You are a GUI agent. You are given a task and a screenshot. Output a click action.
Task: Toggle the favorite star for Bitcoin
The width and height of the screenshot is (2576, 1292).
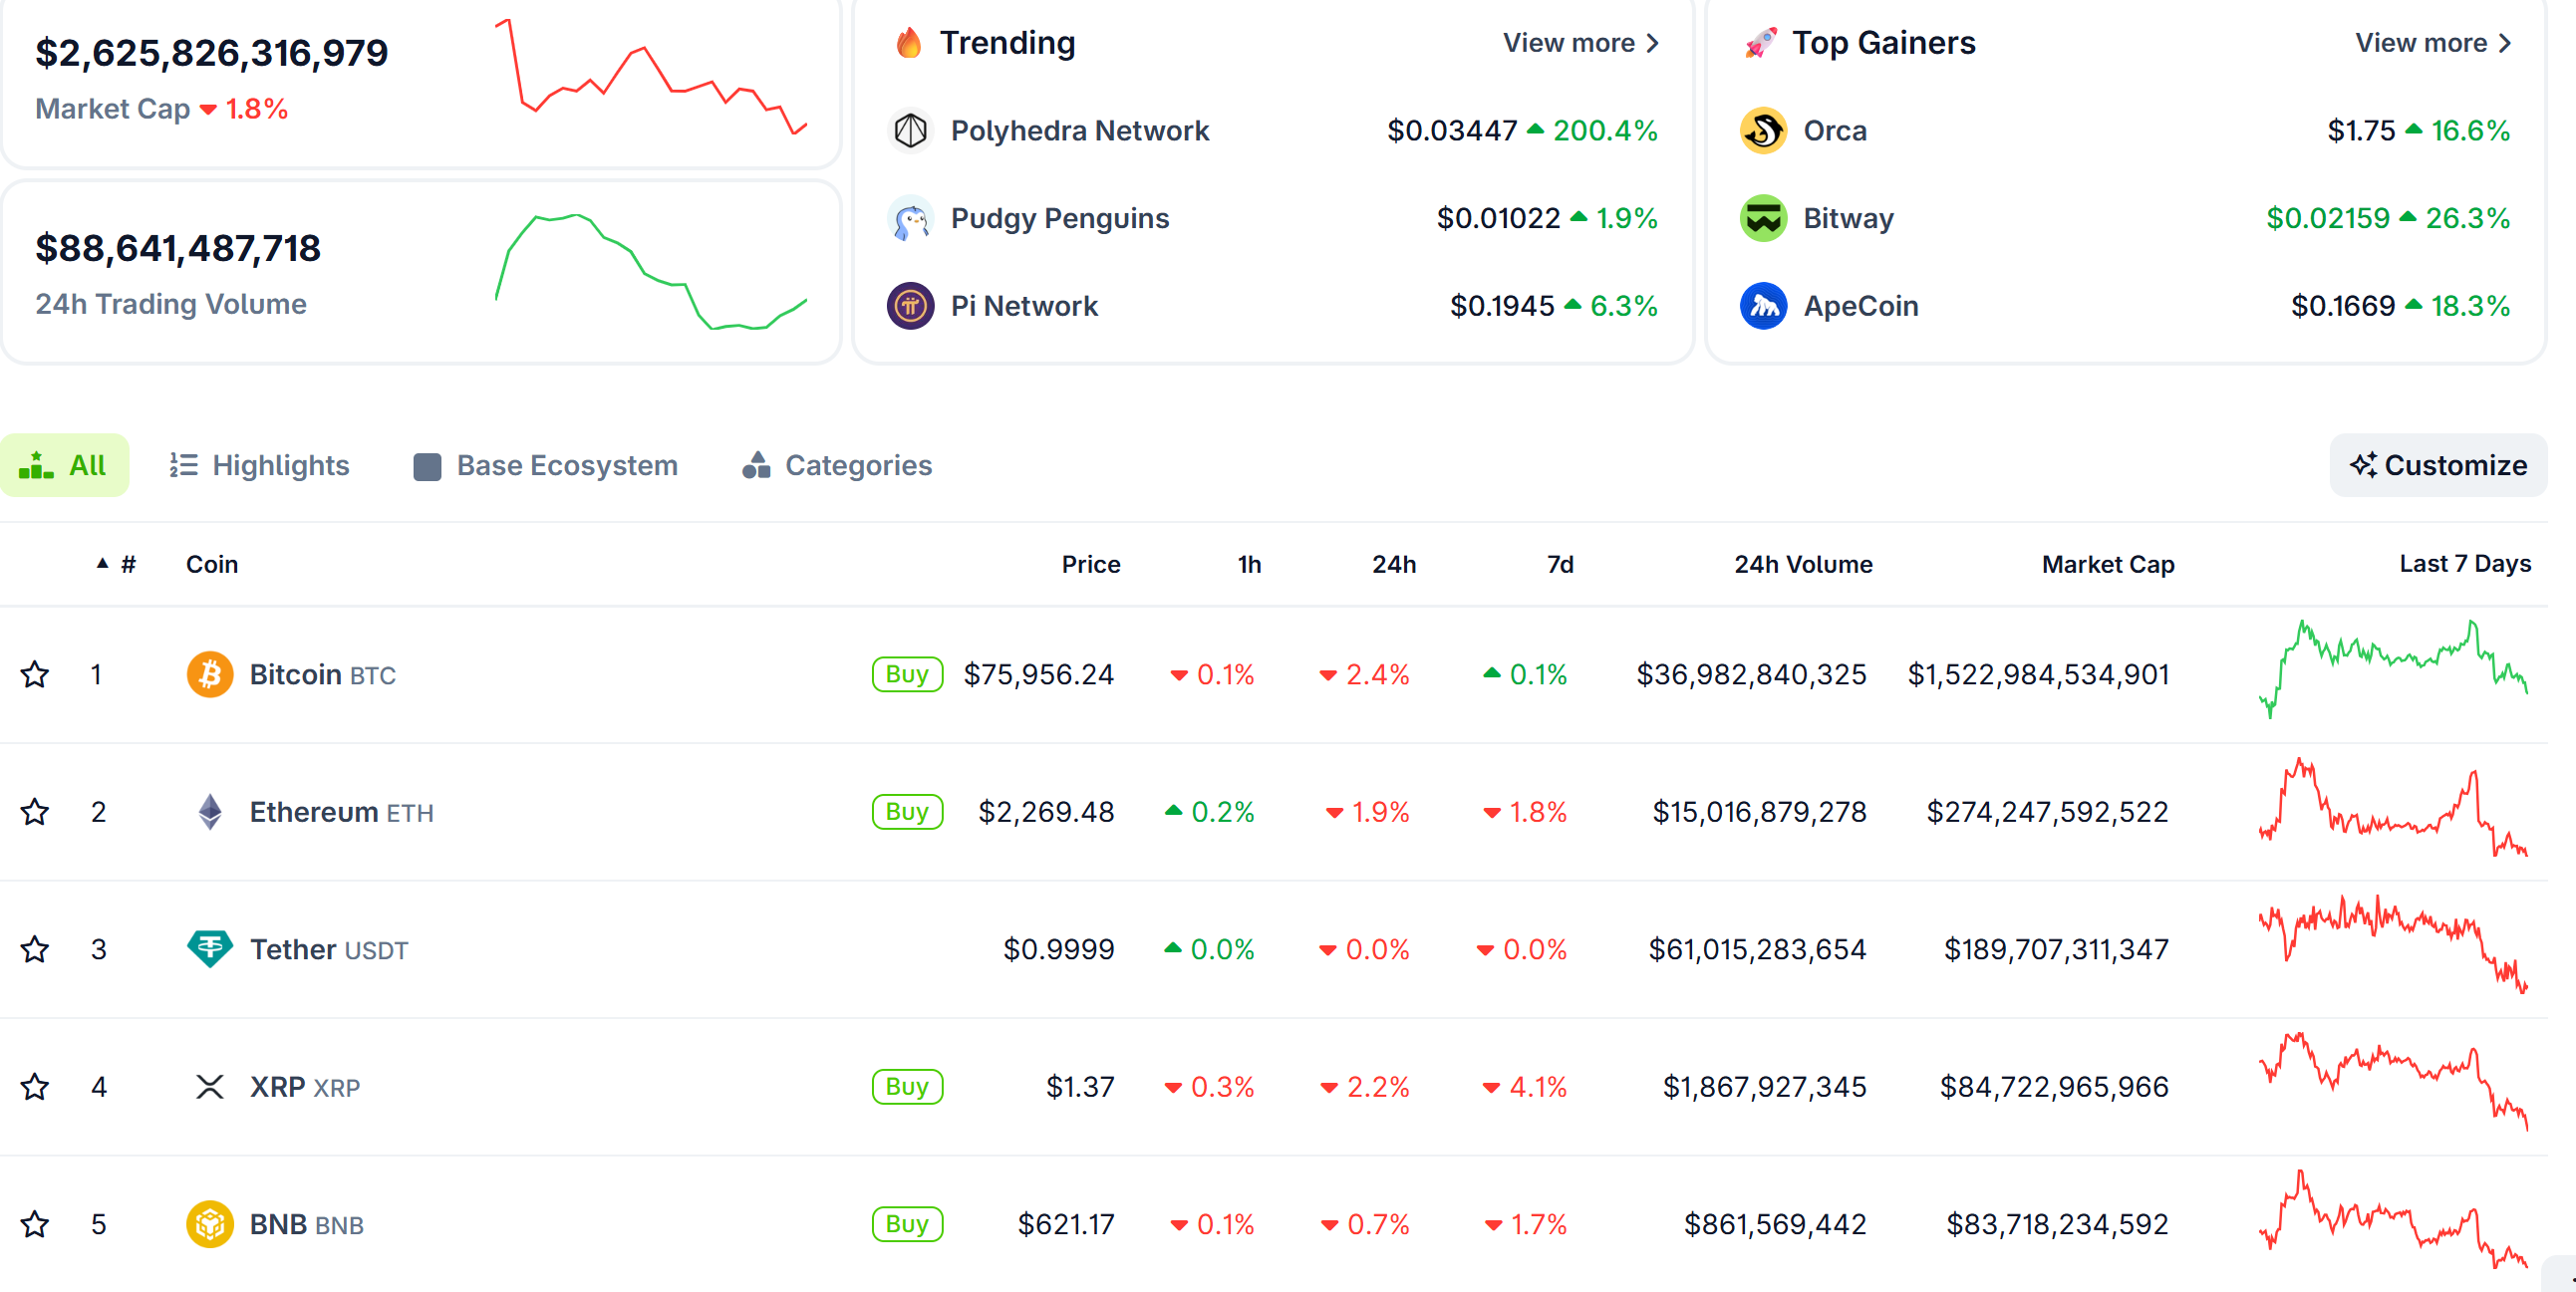click(35, 674)
